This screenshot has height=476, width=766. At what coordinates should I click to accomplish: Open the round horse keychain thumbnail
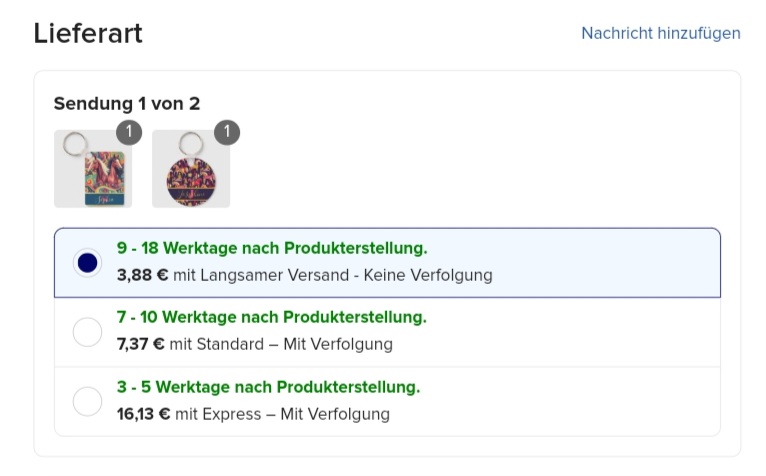[x=191, y=169]
